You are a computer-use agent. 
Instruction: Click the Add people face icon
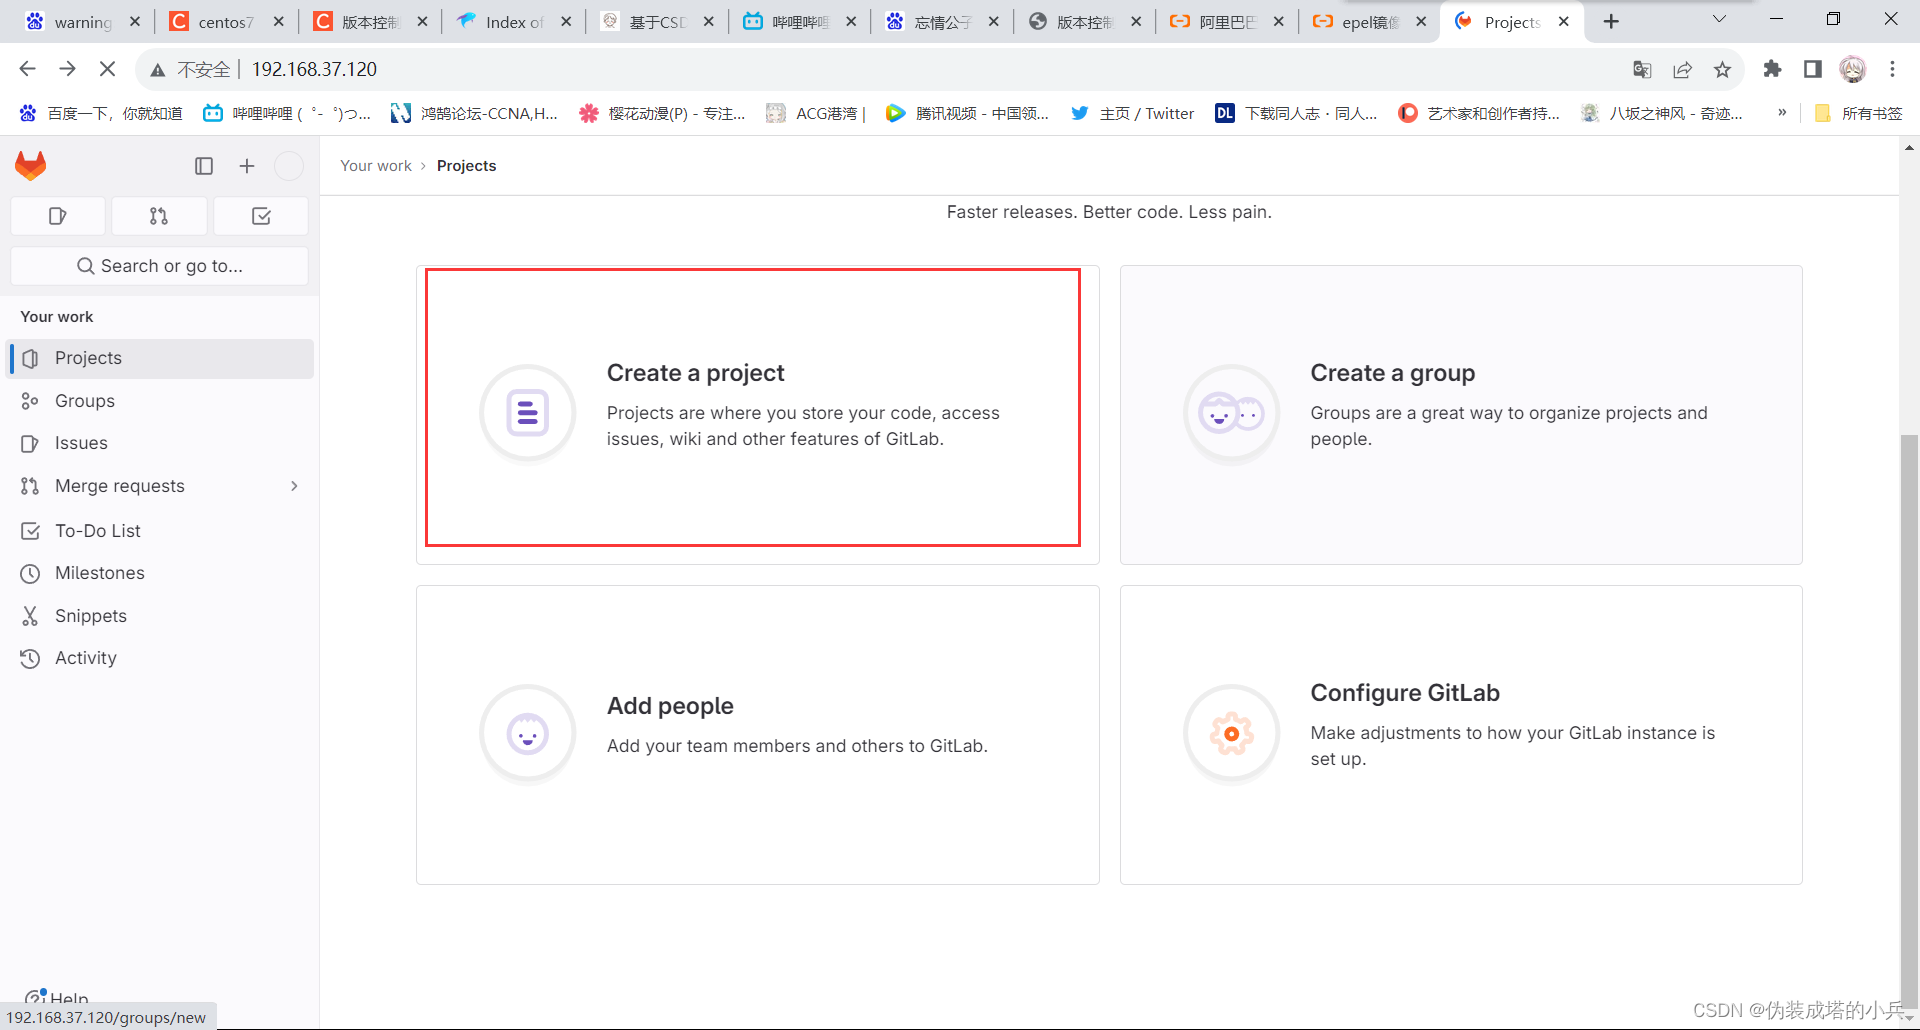528,734
